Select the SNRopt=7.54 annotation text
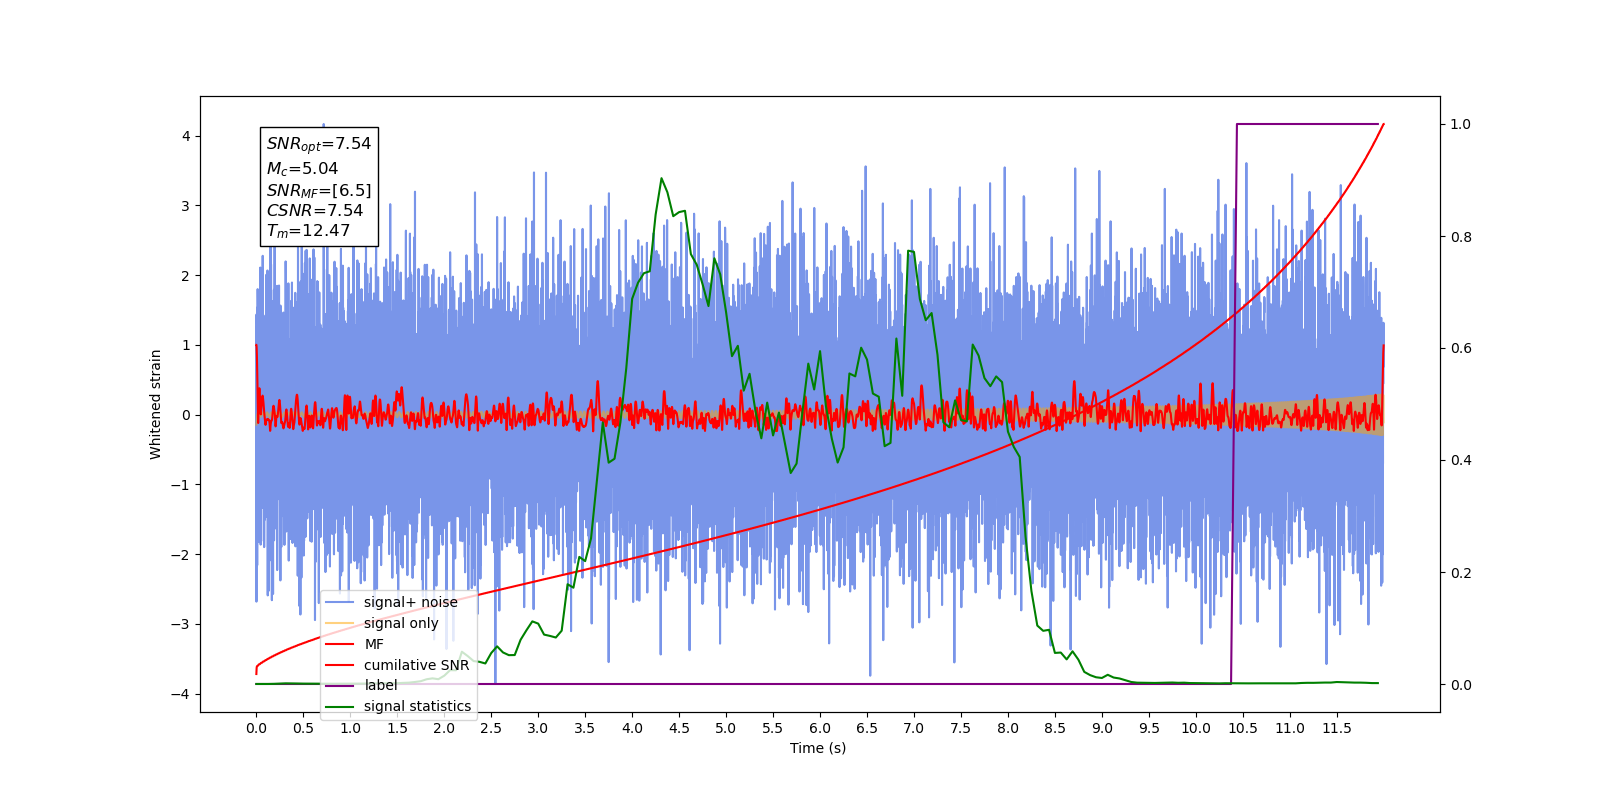This screenshot has width=1600, height=800. (x=319, y=144)
